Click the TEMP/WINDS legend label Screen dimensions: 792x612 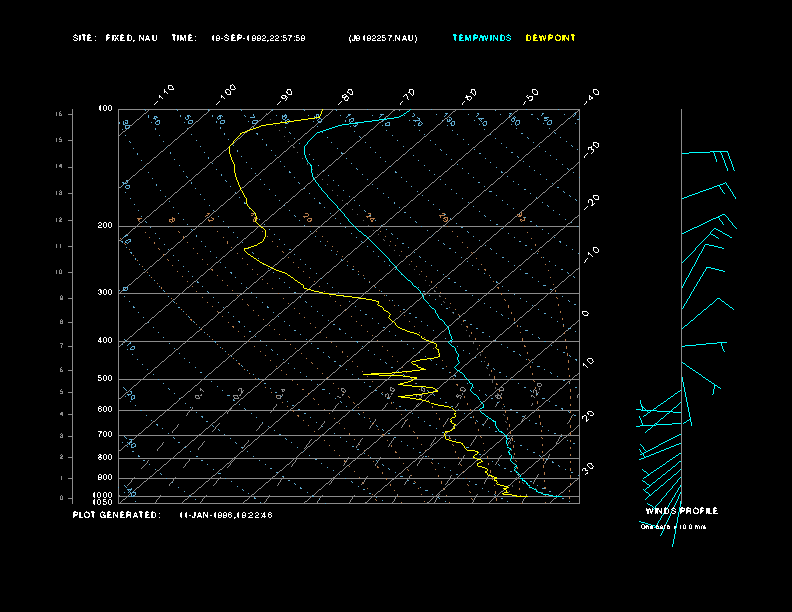pyautogui.click(x=481, y=38)
